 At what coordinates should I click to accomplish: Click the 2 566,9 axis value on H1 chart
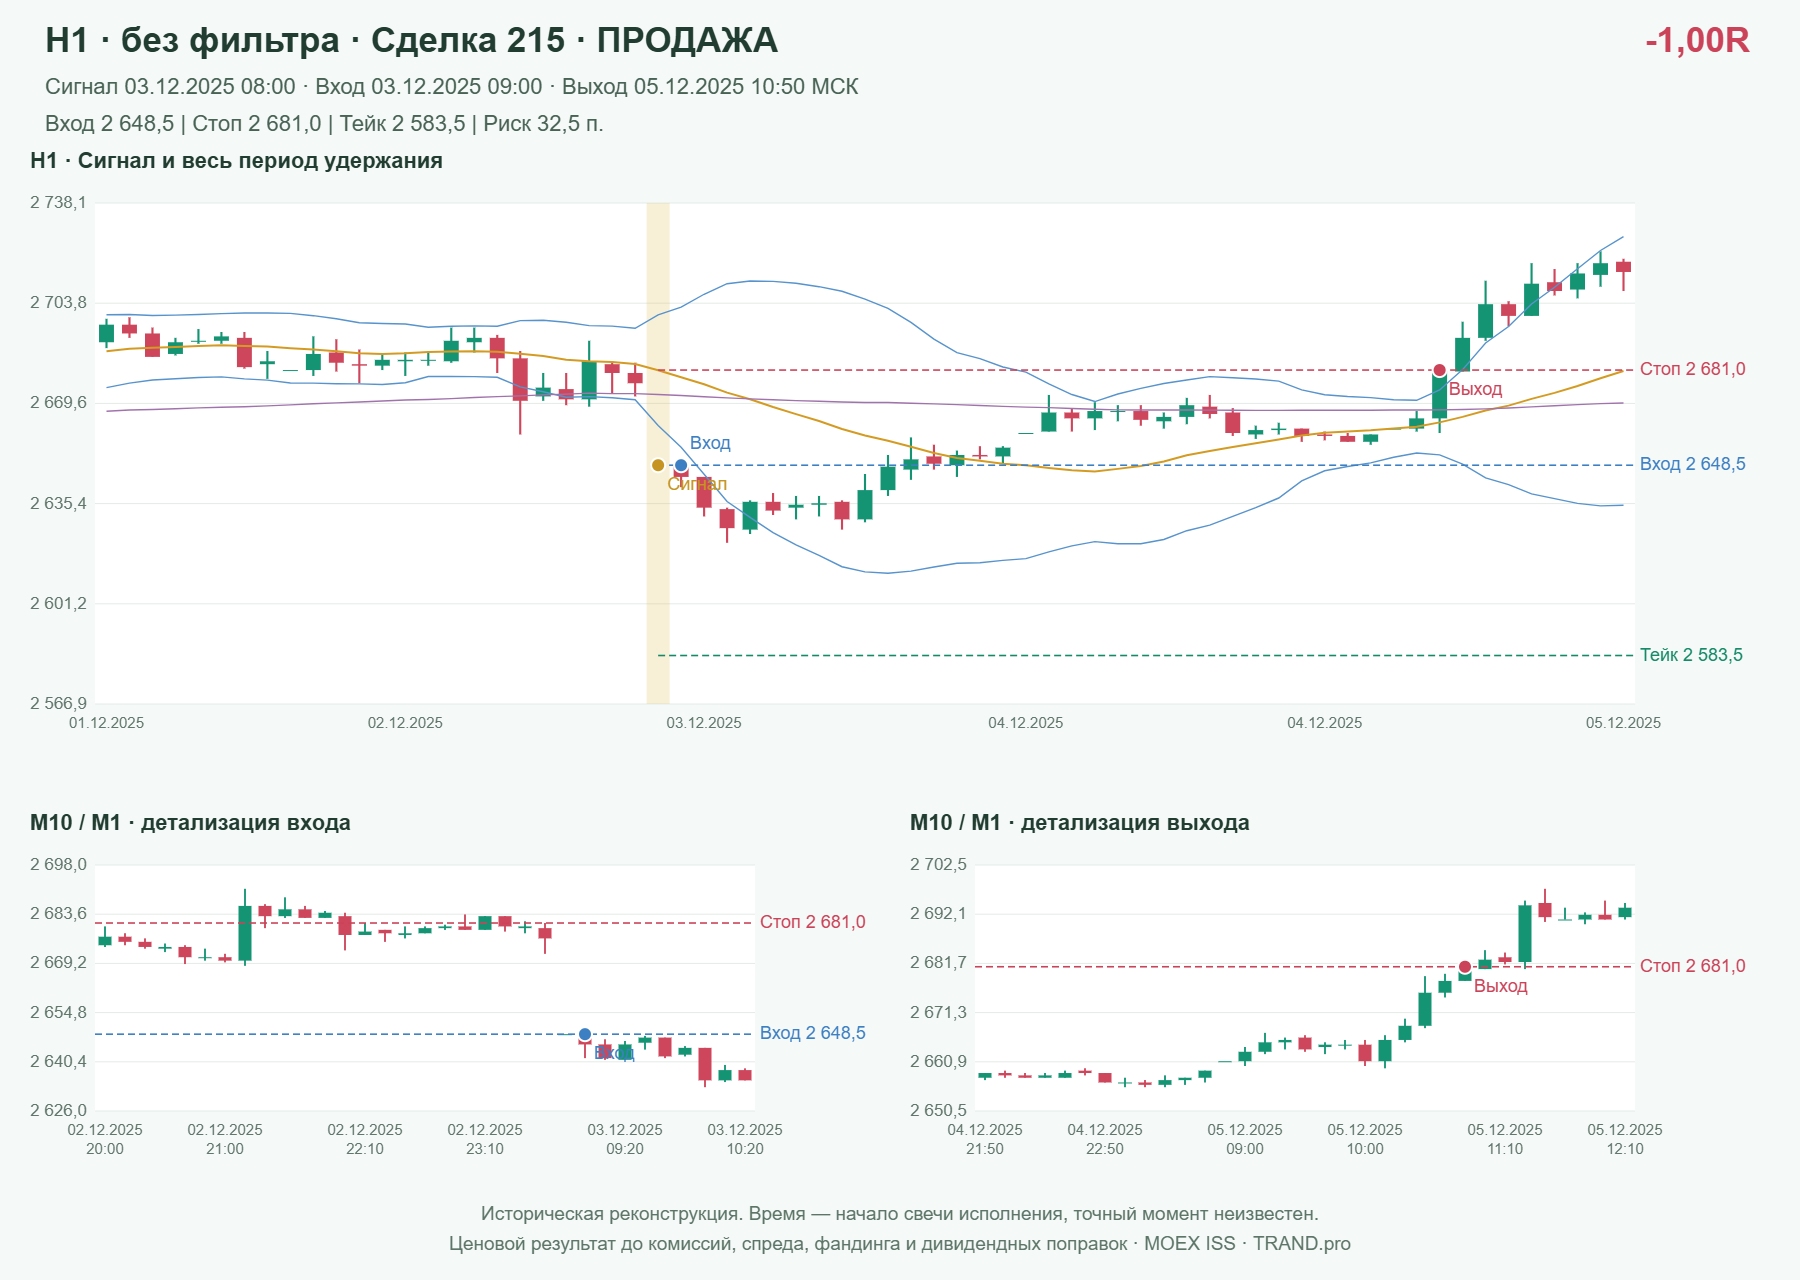58,703
